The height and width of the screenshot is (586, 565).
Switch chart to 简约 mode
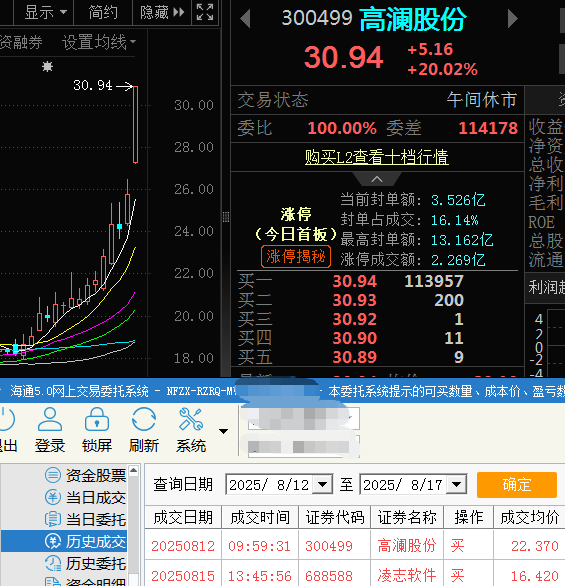(103, 13)
